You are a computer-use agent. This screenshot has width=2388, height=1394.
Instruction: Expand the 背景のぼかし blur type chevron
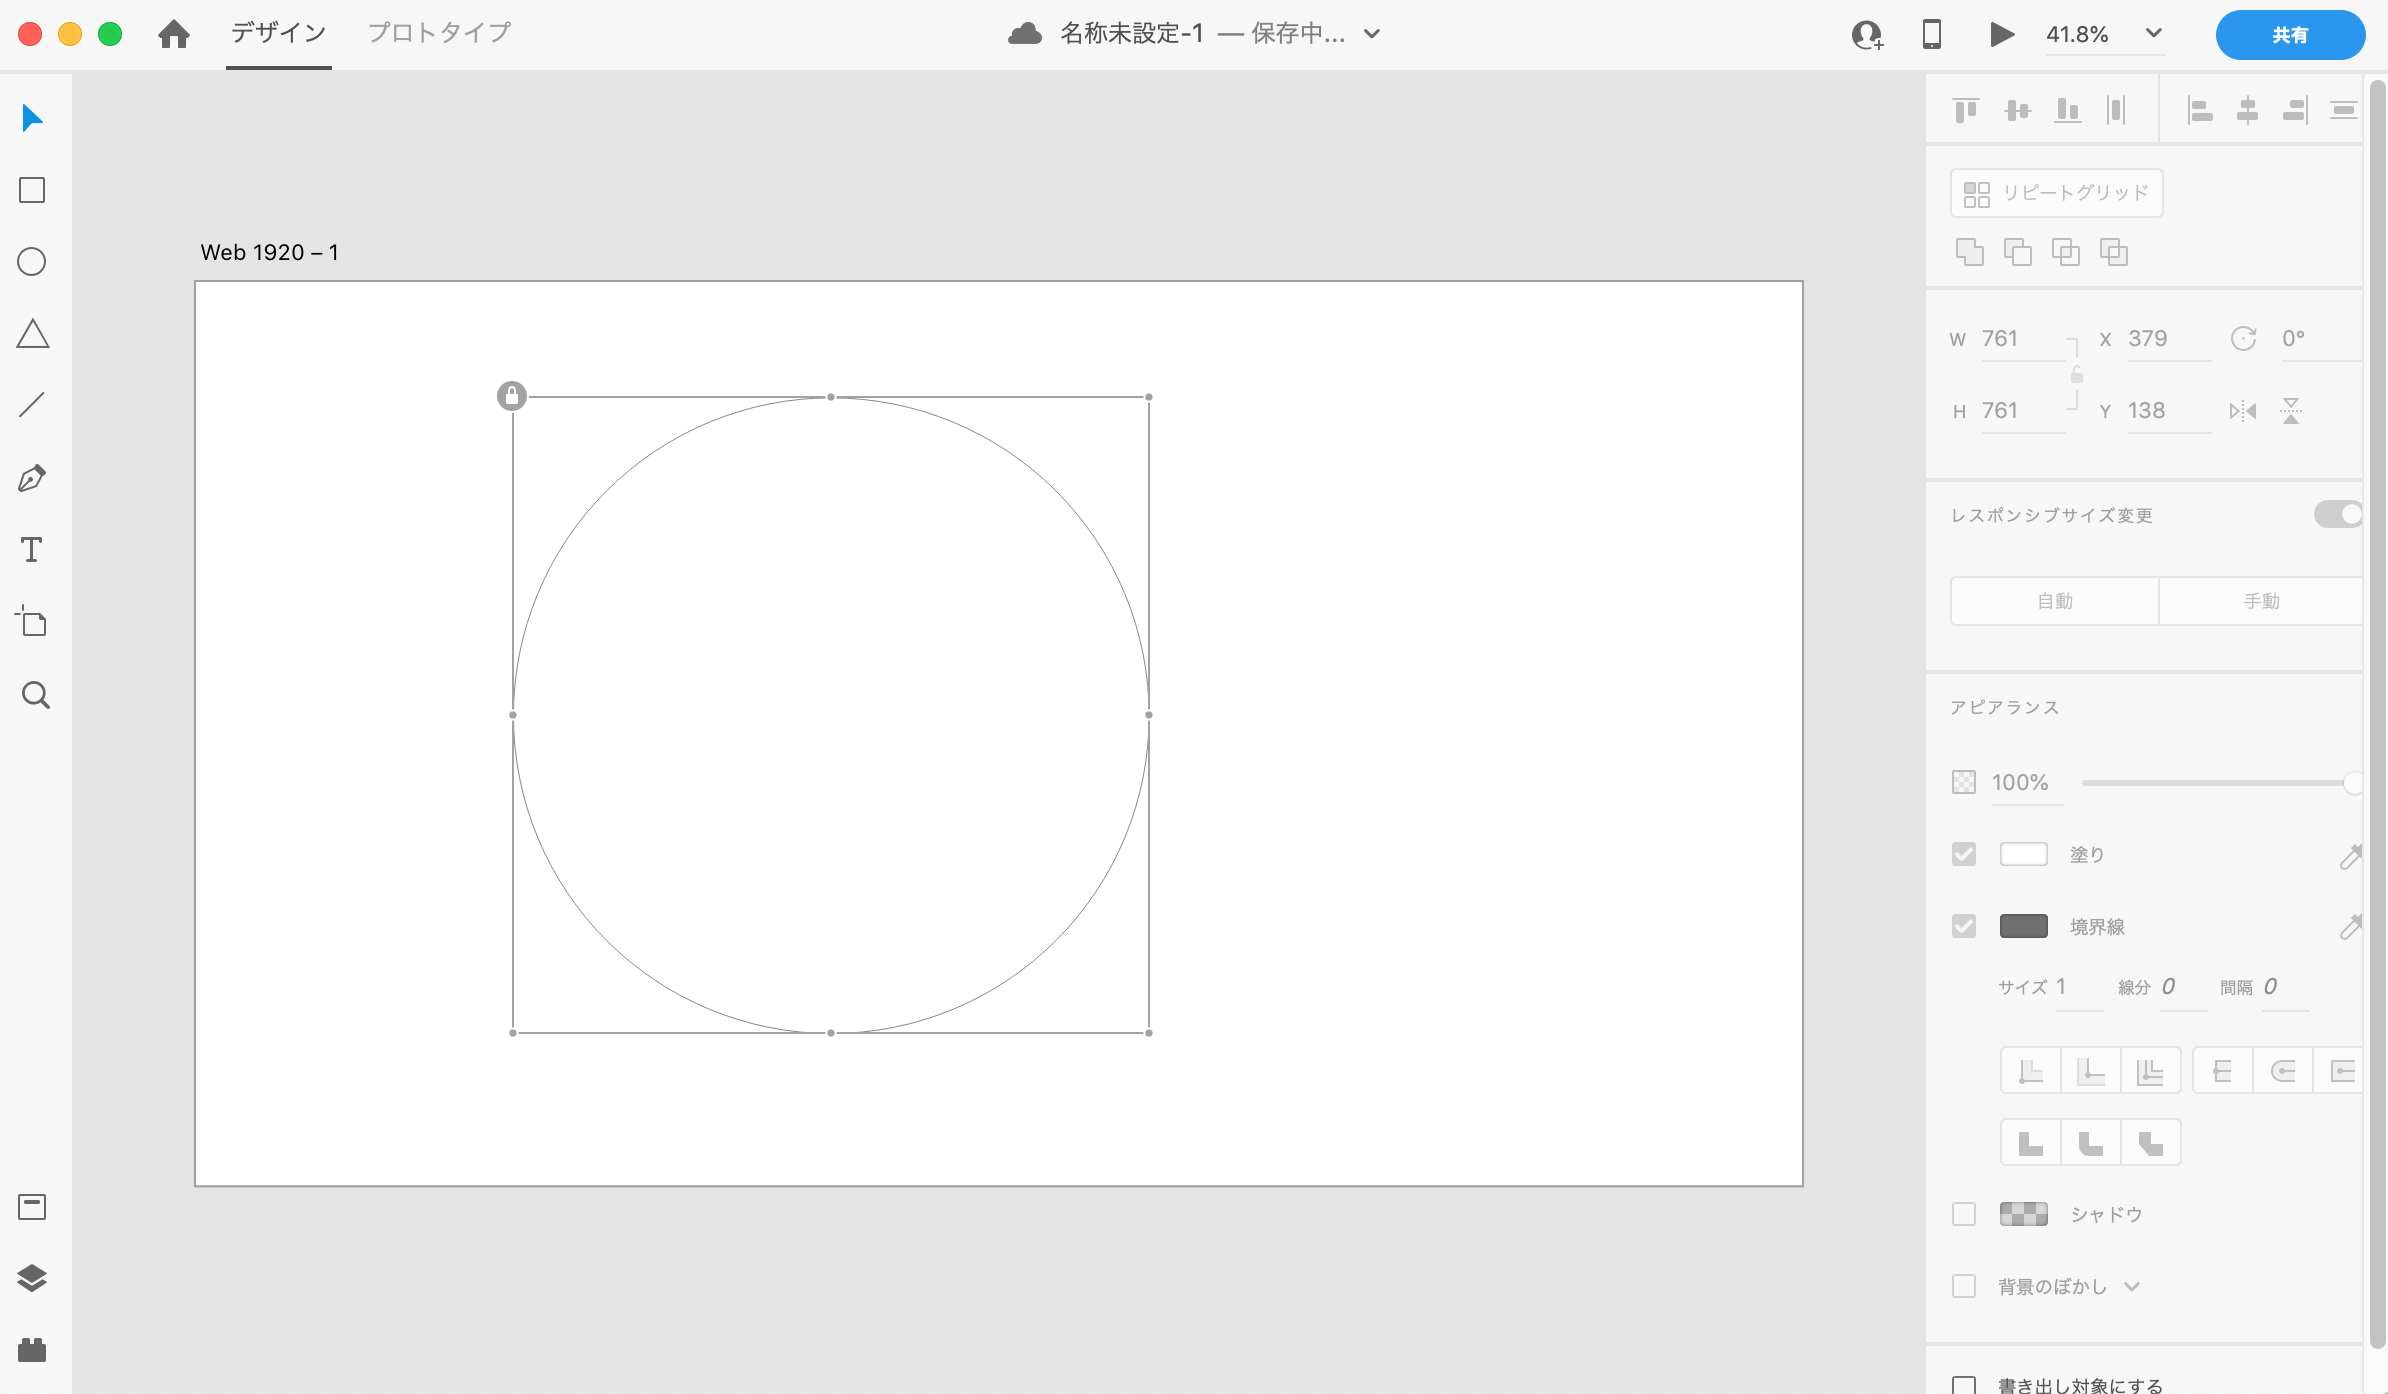pos(2132,1287)
